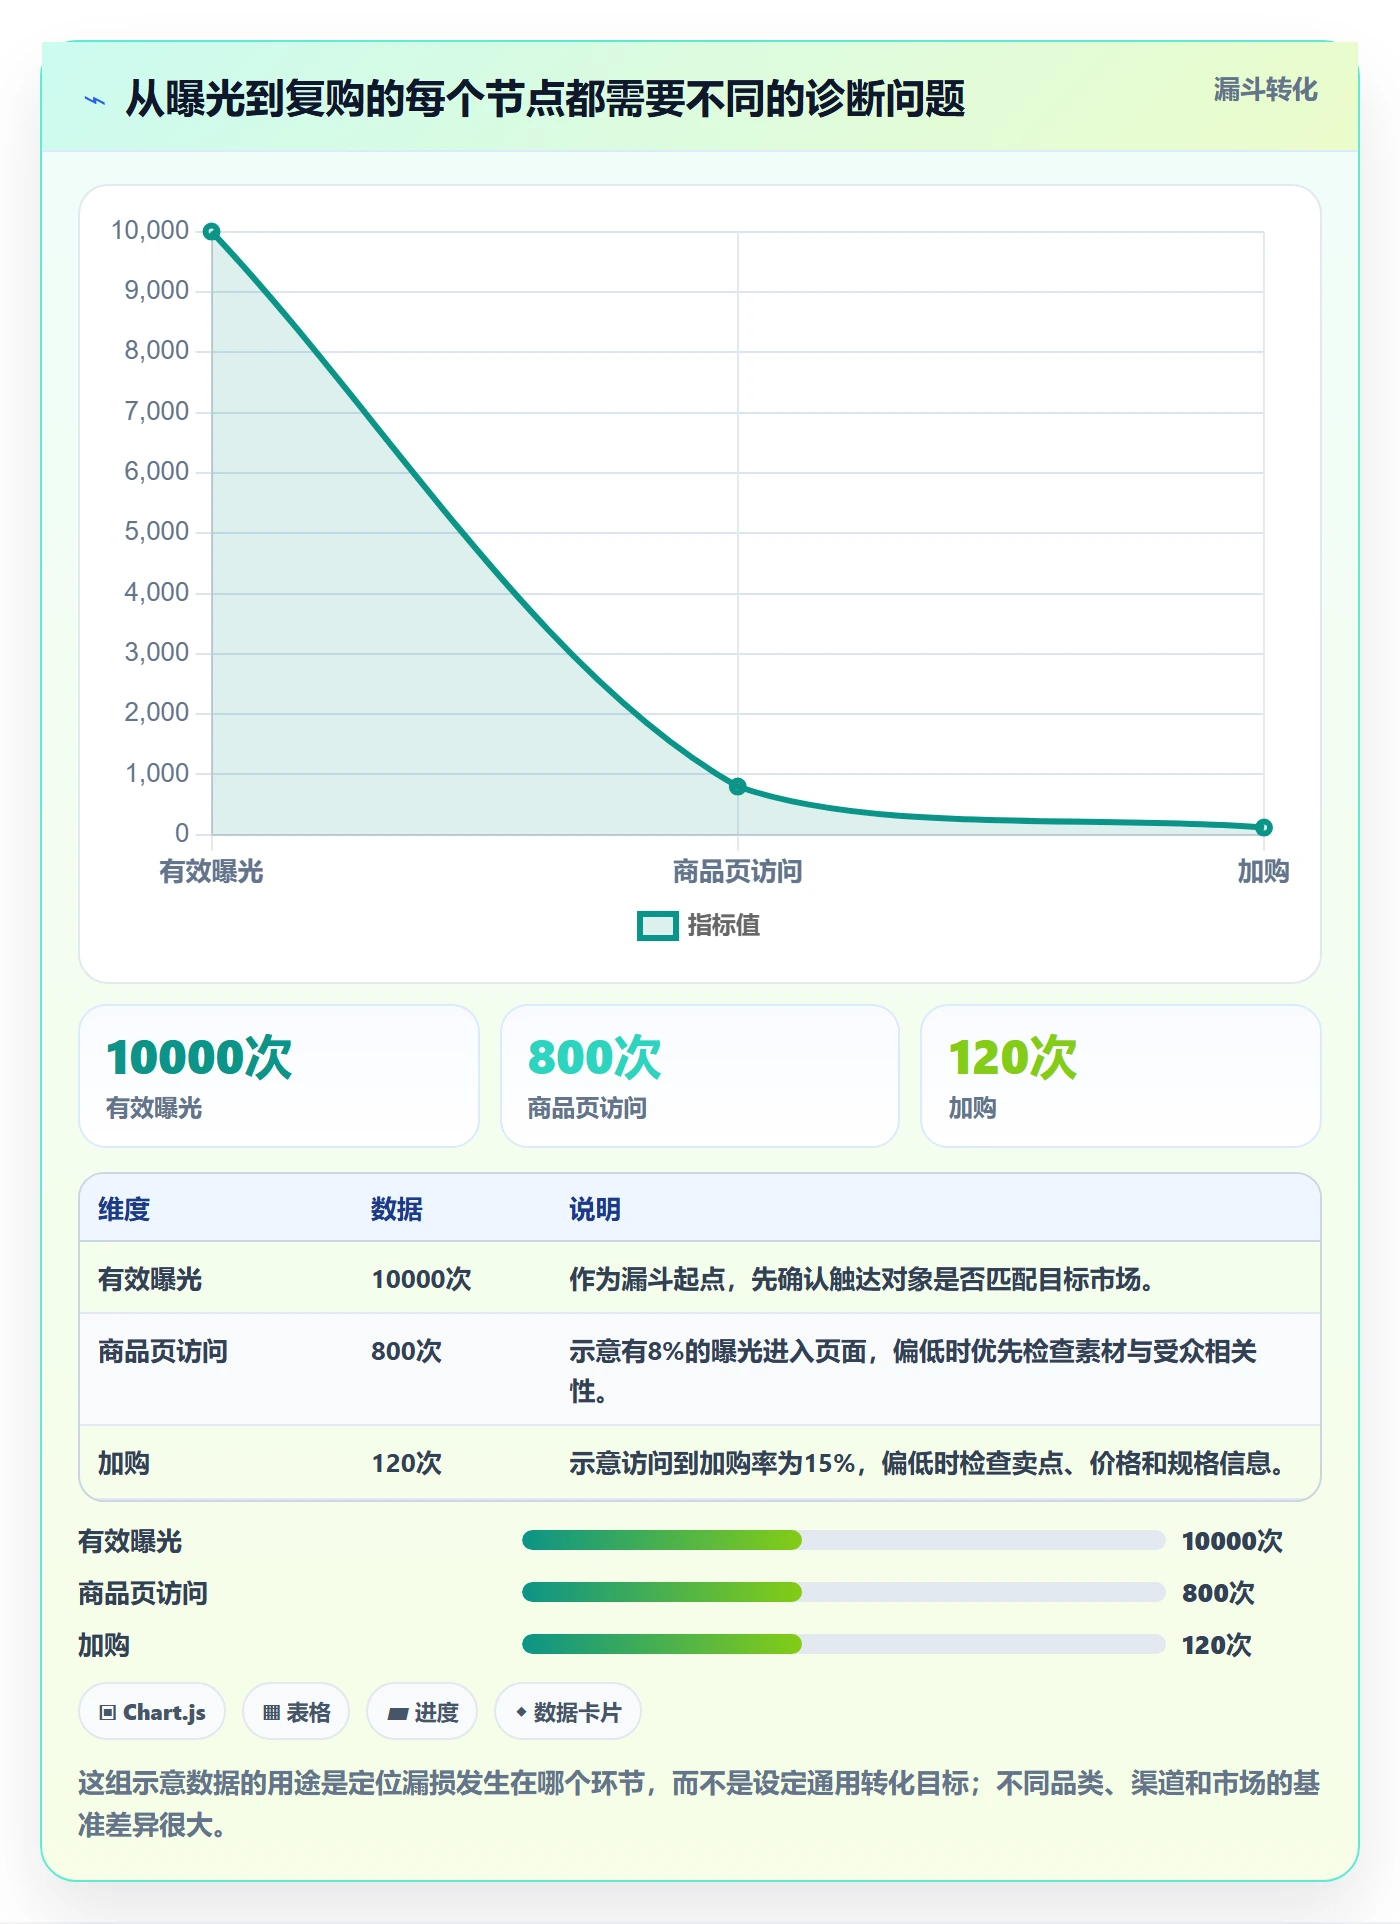Click the 10000次 cell in the table
Viewport: 1400px width, 1924px height.
(x=421, y=1280)
